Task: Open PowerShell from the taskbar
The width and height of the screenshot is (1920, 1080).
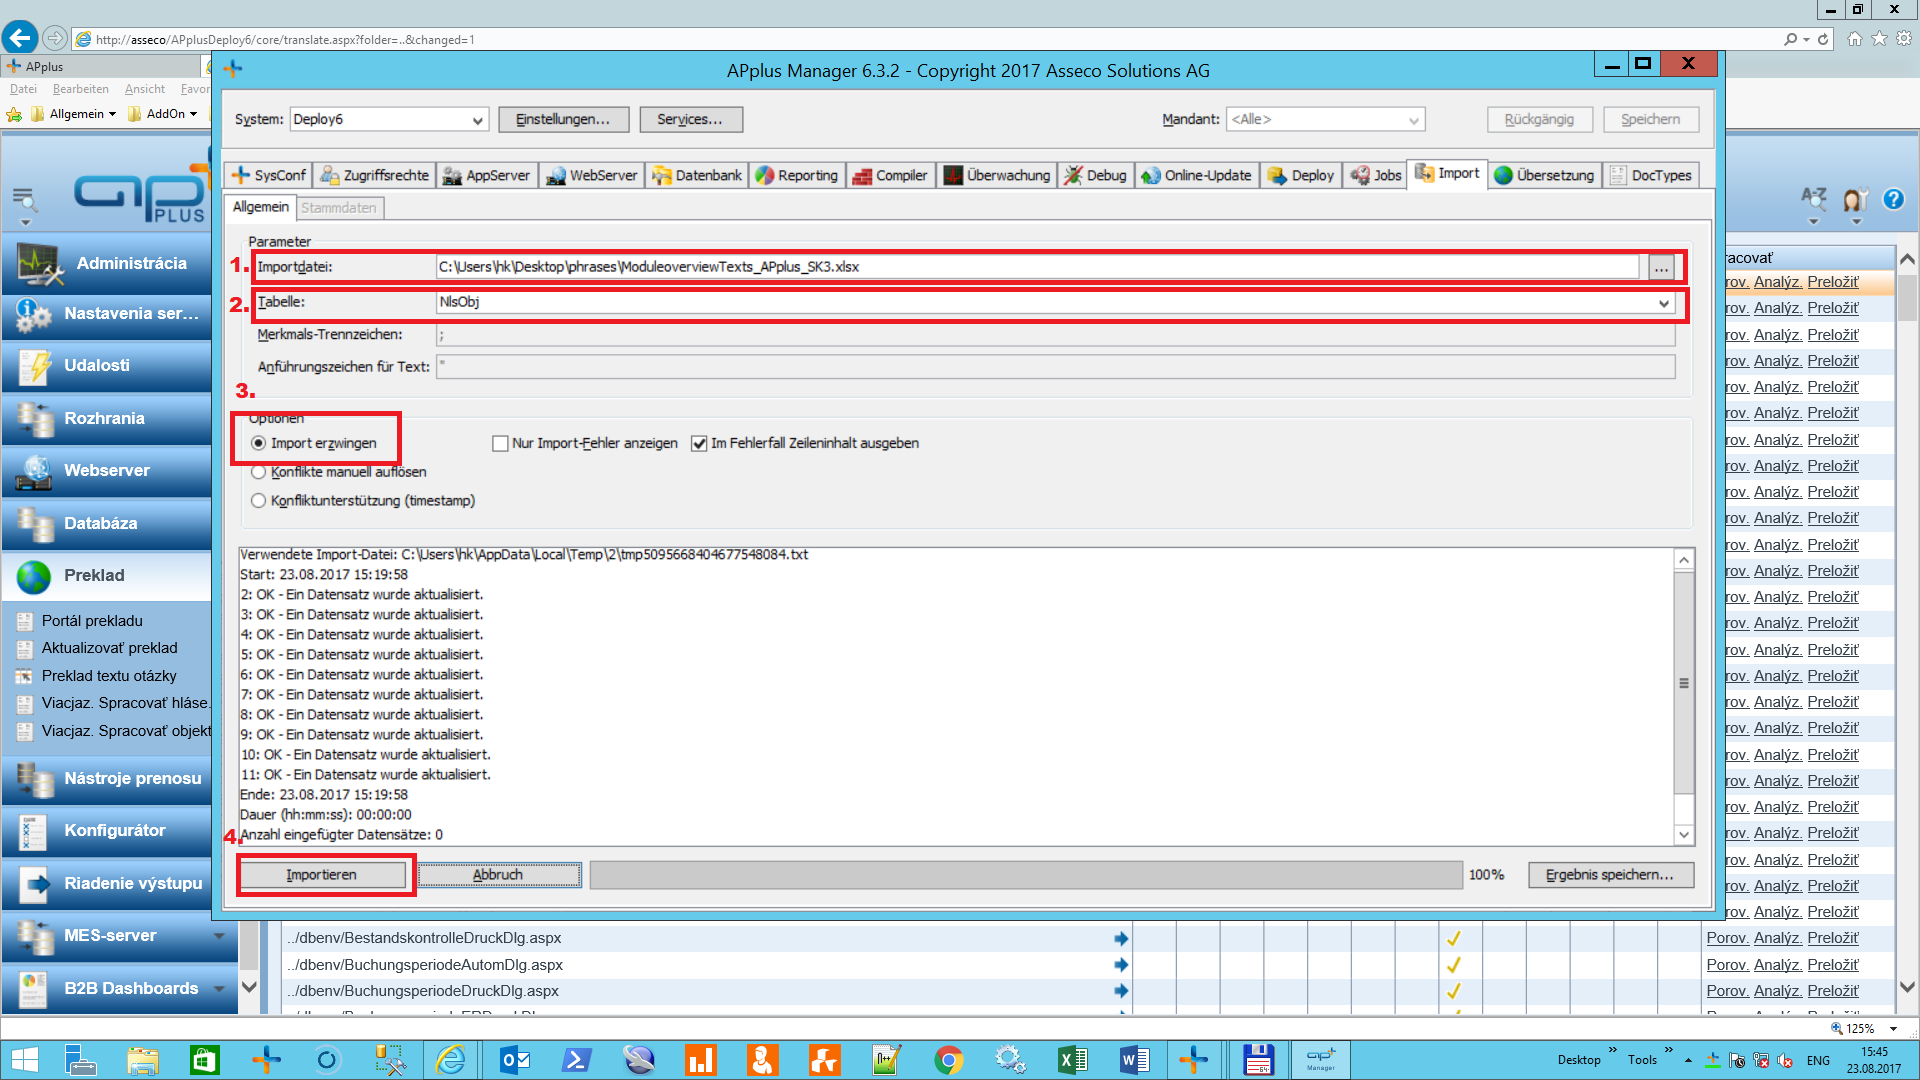Action: [576, 1060]
